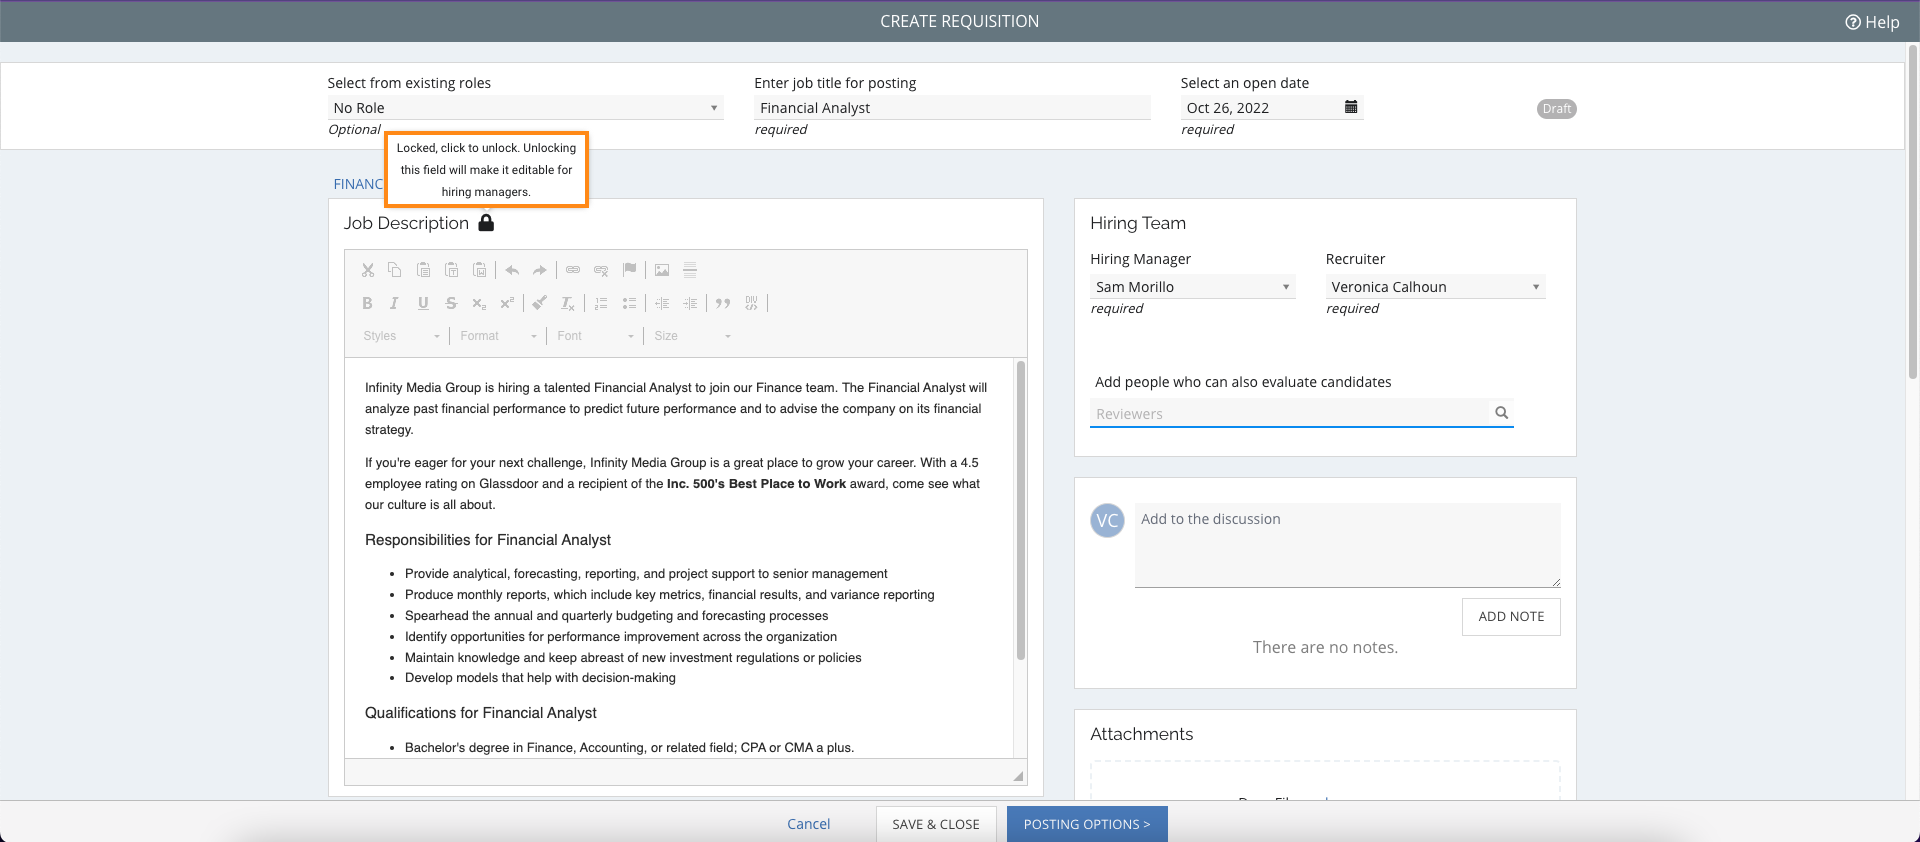Open the Hiring Manager dropdown showing Sam Morillo

(x=1193, y=287)
